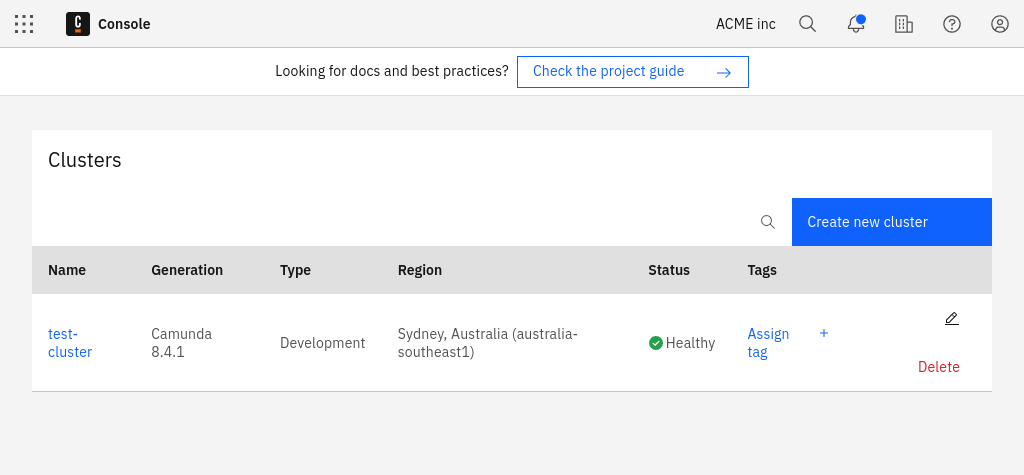Check the project guide button
This screenshot has width=1024, height=475.
point(632,72)
